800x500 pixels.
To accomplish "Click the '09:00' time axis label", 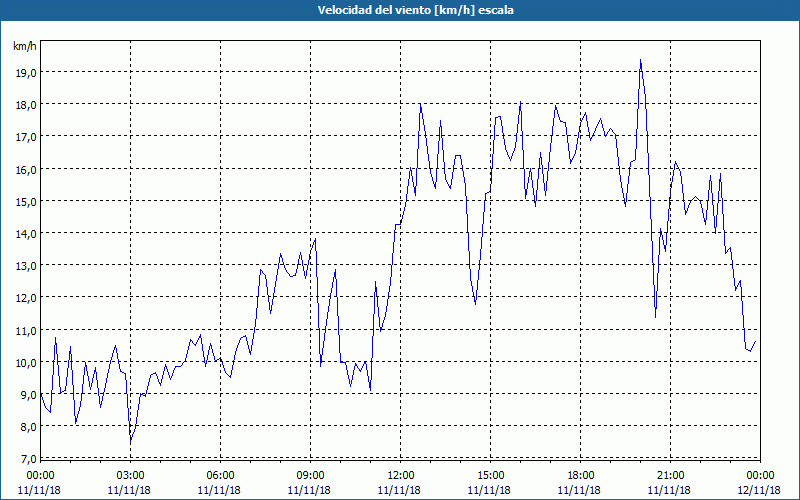I will point(310,476).
